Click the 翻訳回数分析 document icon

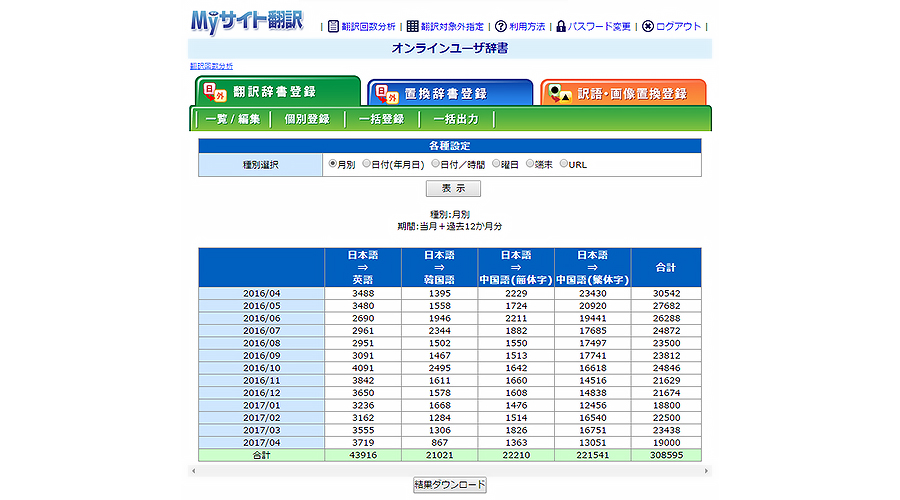(333, 26)
